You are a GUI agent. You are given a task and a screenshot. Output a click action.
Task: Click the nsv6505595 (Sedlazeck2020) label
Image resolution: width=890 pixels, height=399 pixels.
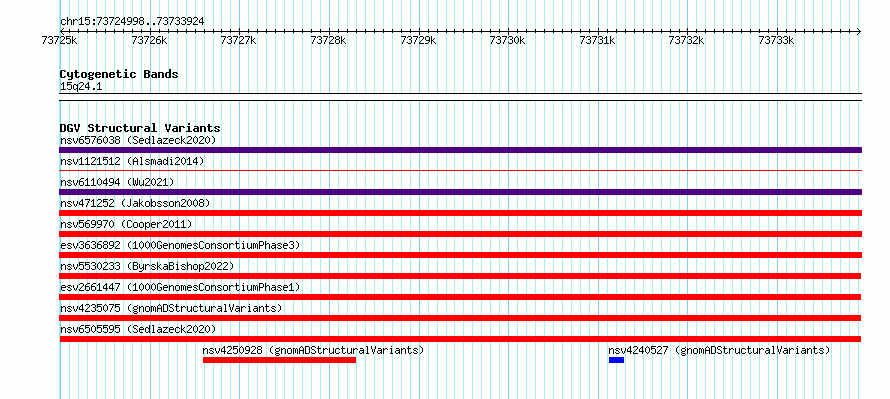coord(138,329)
